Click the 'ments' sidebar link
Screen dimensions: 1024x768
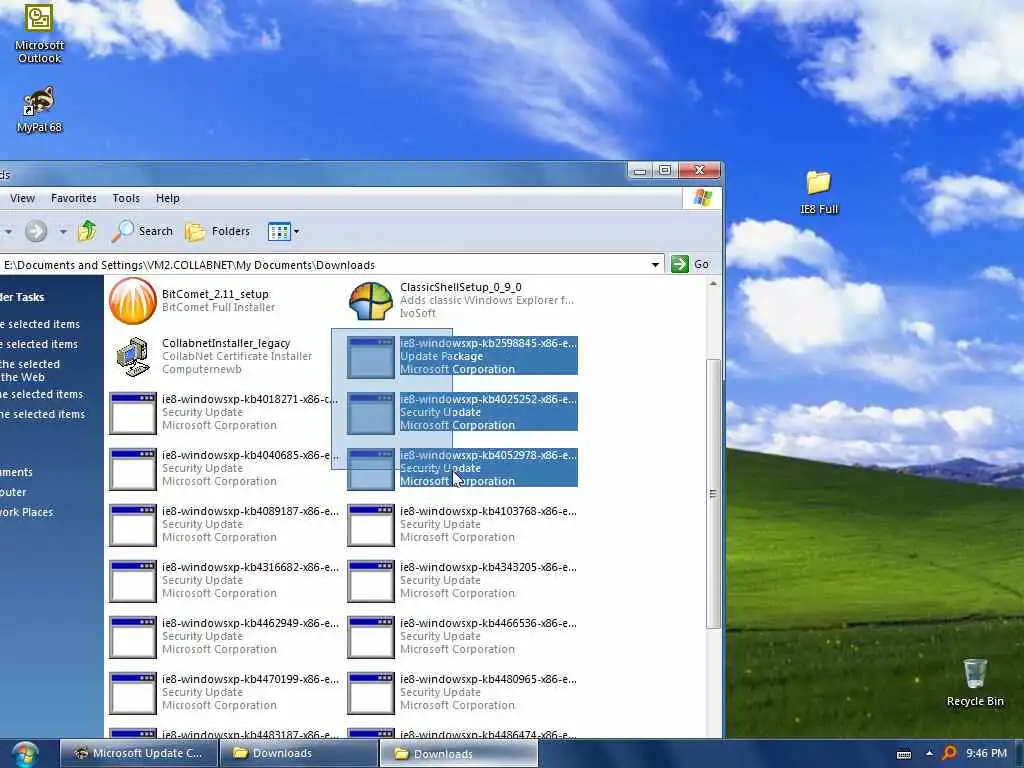[x=16, y=472]
